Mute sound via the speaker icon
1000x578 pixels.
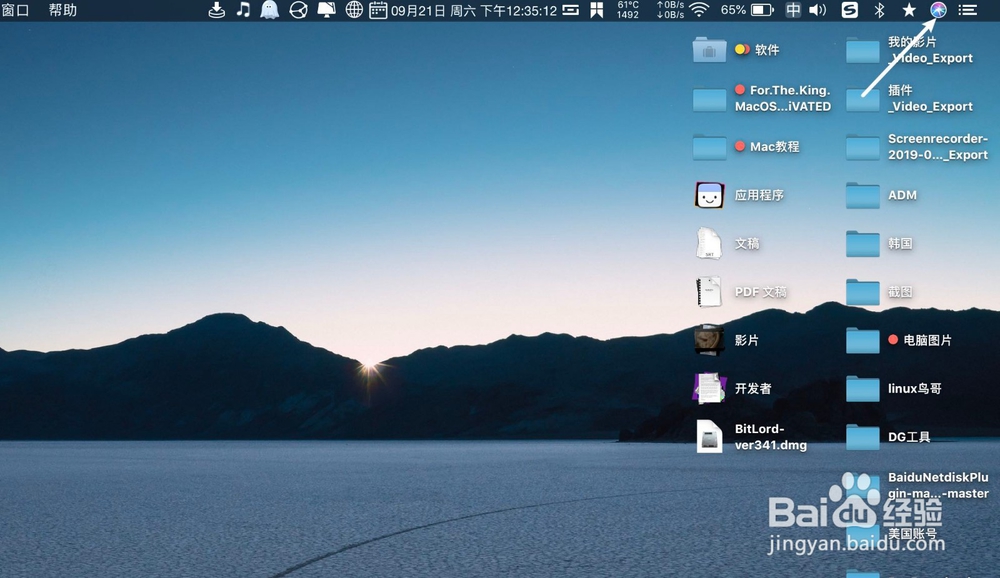pos(818,11)
